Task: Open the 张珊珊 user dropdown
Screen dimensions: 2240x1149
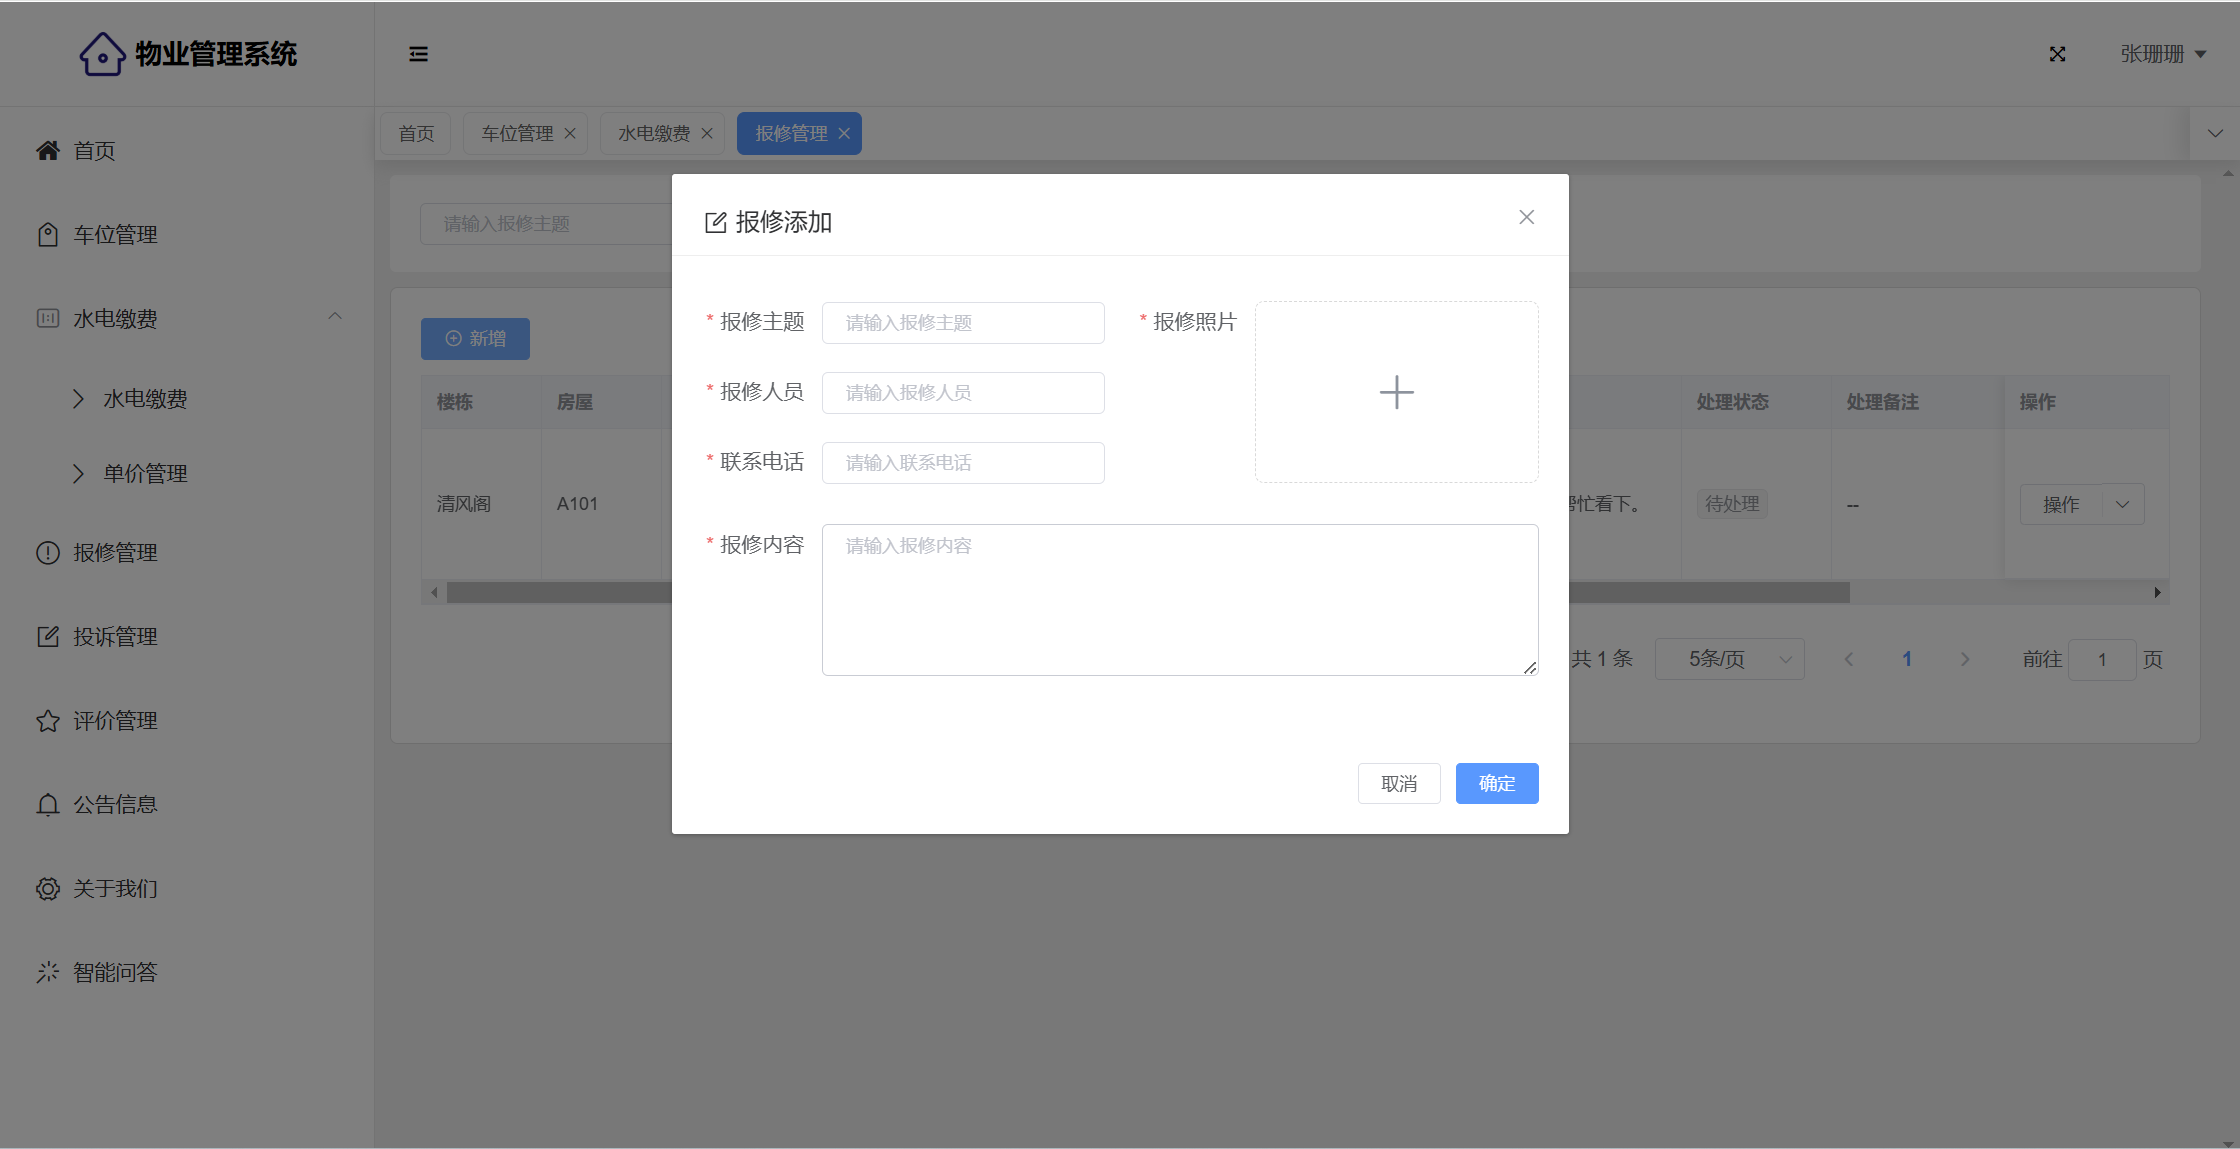Action: 2163,54
